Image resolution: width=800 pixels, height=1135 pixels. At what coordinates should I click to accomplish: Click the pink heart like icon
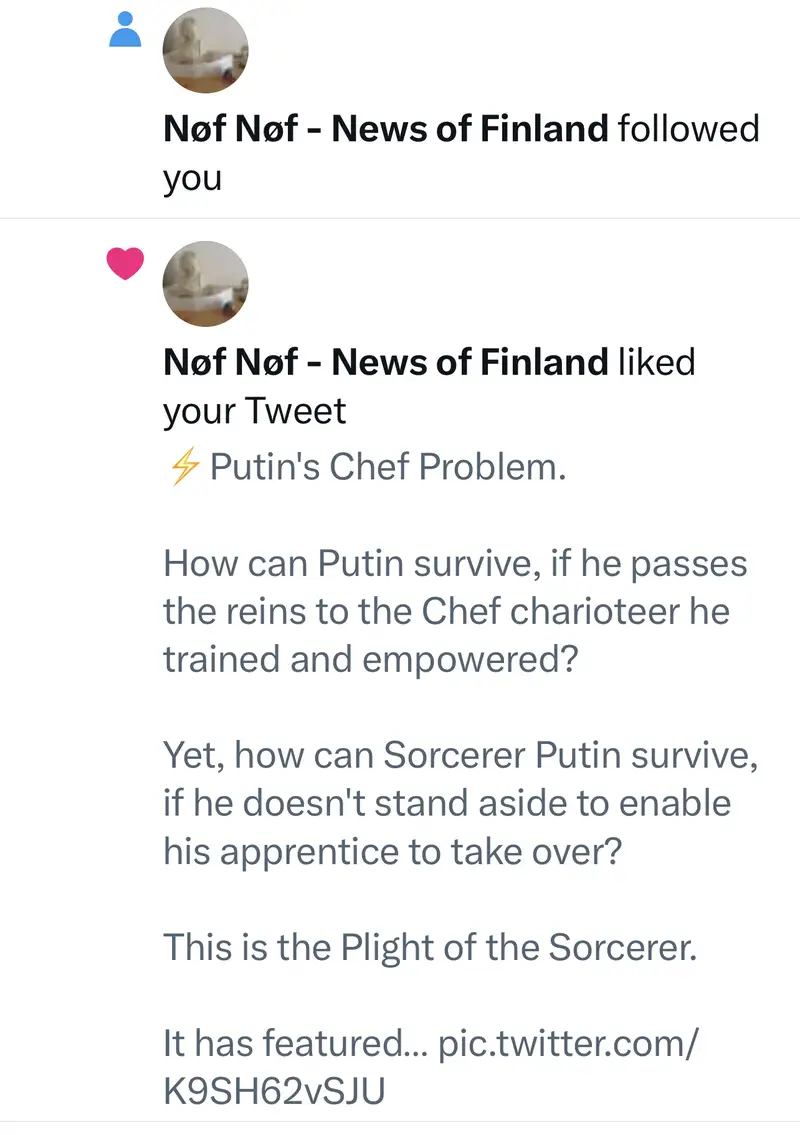125,264
